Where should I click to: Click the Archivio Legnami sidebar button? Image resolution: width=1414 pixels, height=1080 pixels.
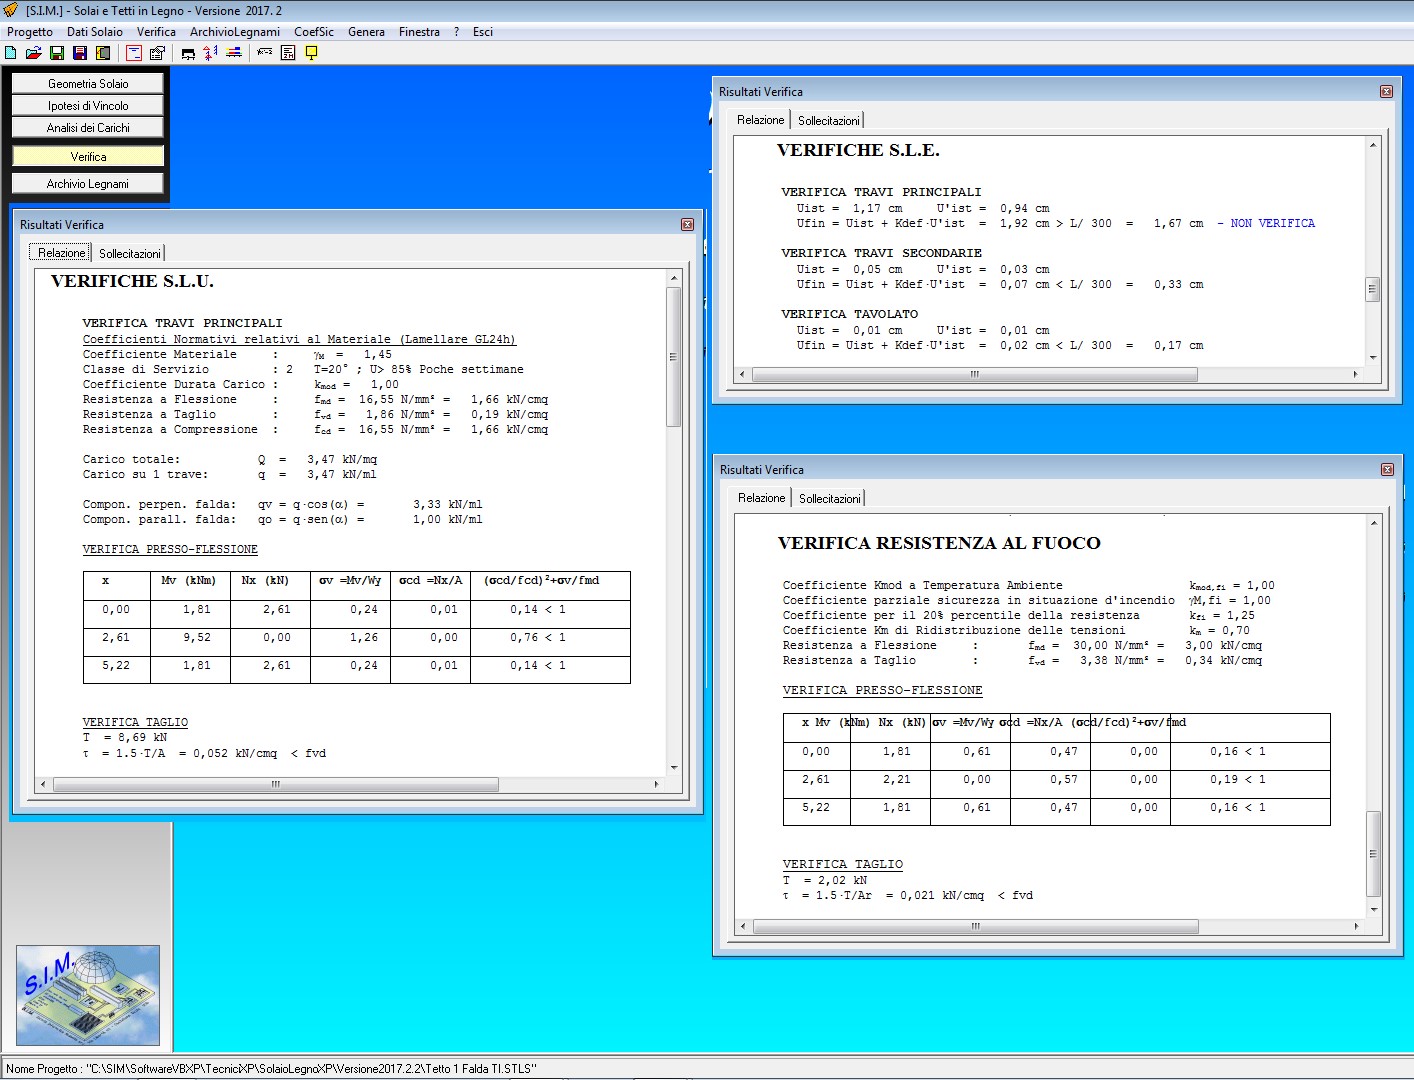[88, 184]
